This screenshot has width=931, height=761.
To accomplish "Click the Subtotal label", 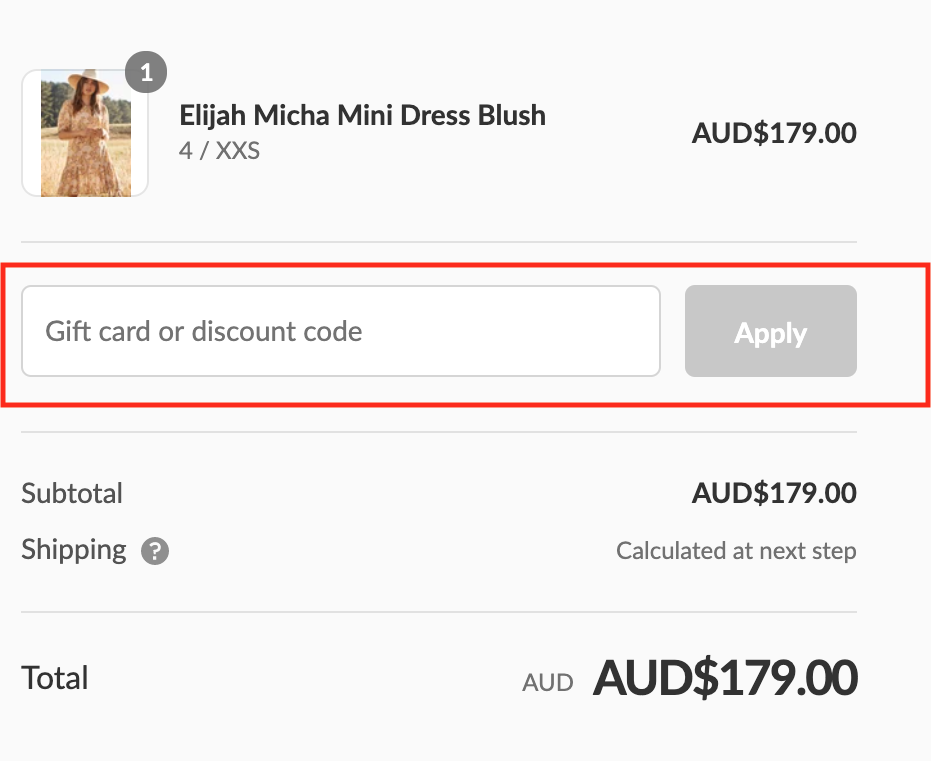I will click(x=72, y=493).
